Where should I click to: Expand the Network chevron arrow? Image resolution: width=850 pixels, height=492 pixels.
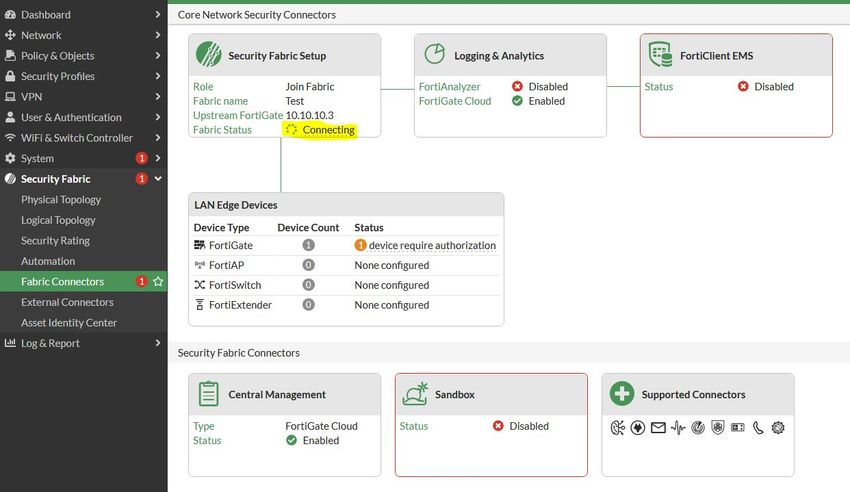click(158, 35)
